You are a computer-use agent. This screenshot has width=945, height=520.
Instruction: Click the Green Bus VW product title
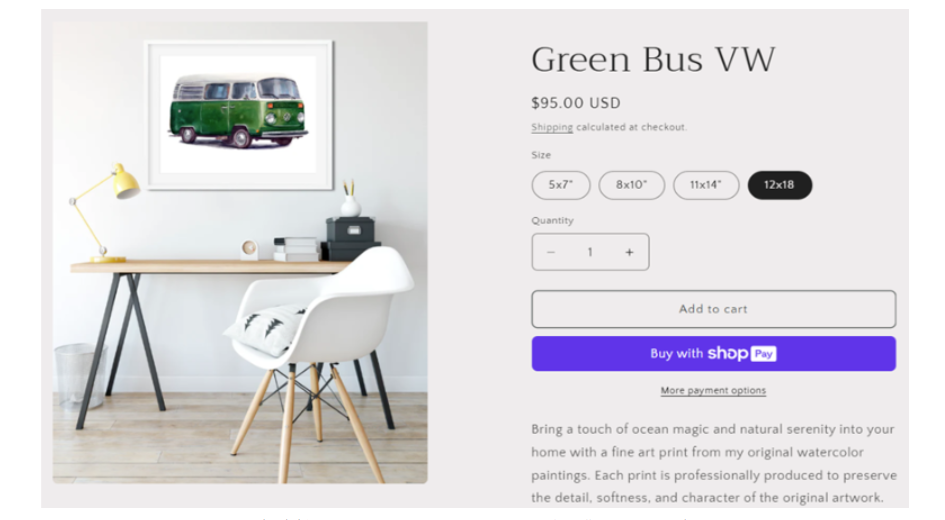pos(653,59)
